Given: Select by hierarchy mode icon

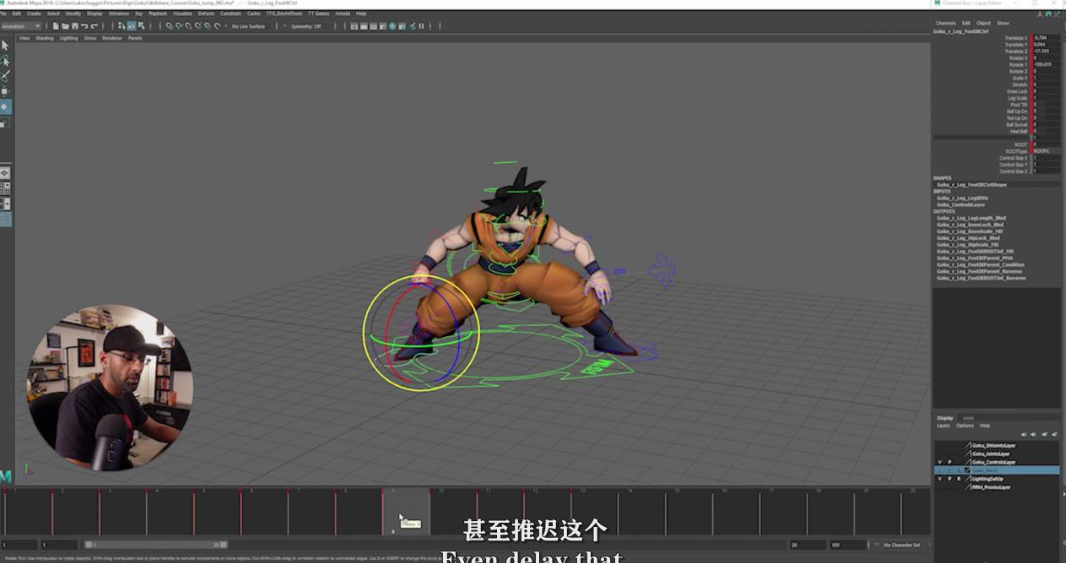Looking at the screenshot, I should [122, 26].
